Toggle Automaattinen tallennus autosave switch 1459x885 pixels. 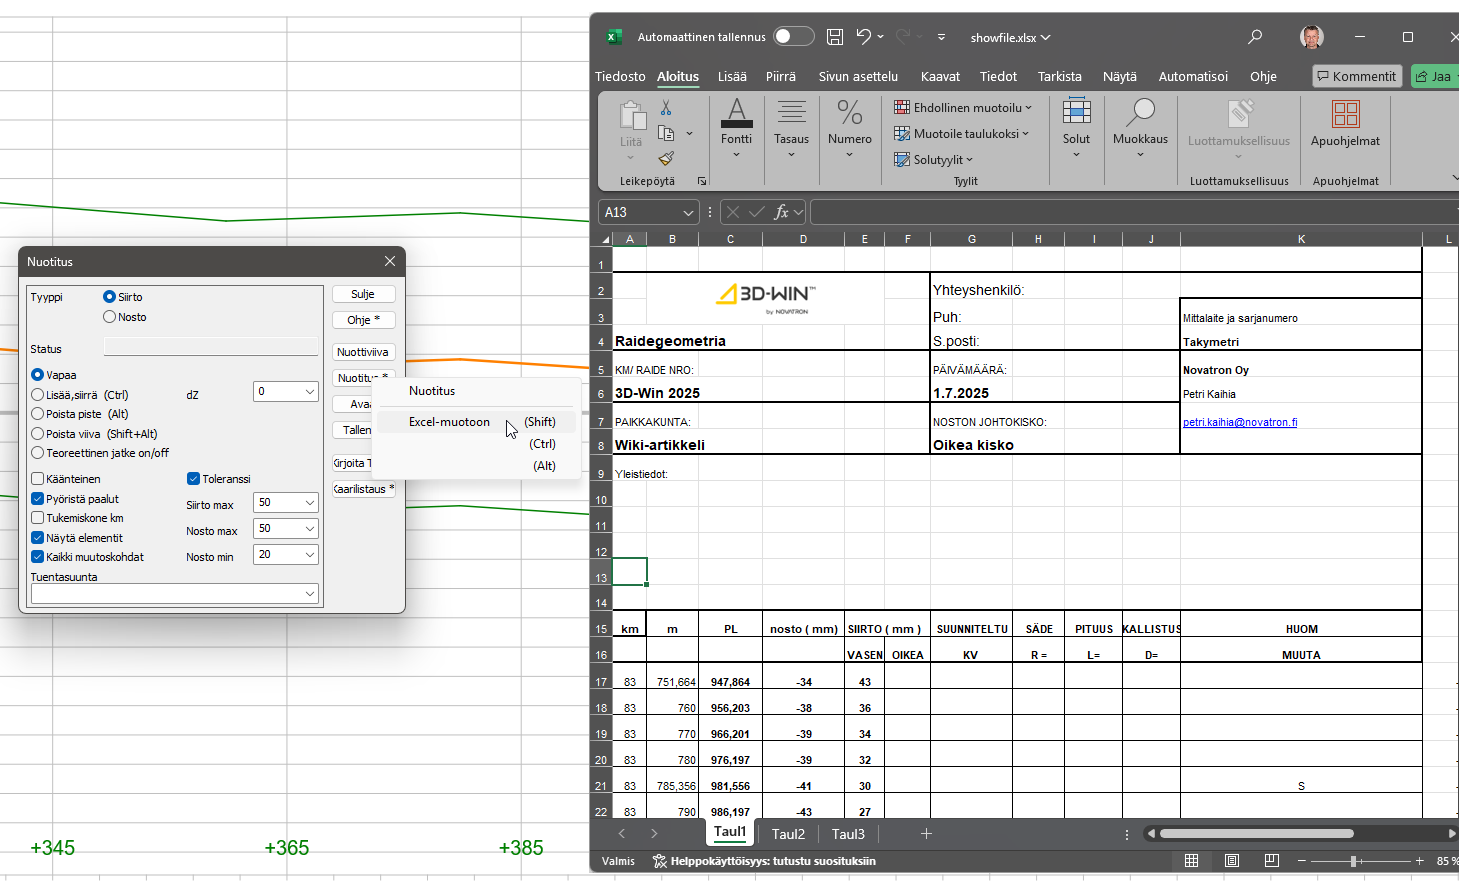[x=793, y=36]
